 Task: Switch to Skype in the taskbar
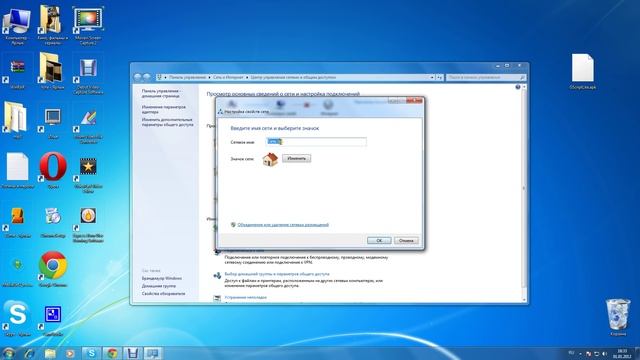[91, 353]
